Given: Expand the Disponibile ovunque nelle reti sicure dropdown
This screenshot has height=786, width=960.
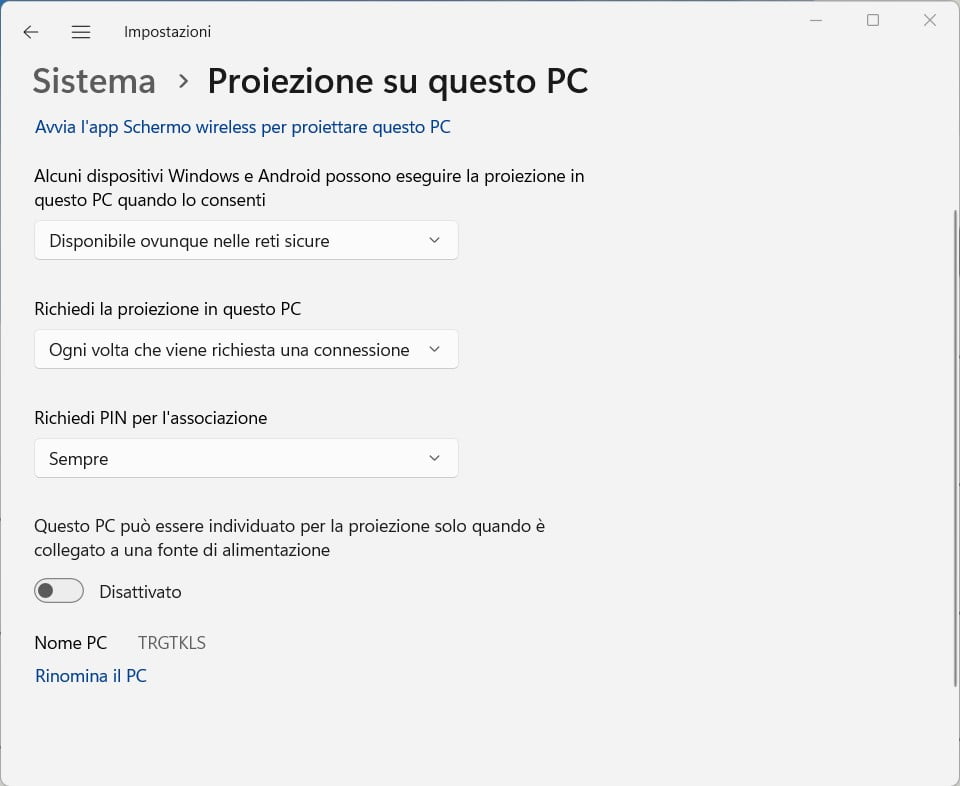Looking at the screenshot, I should [x=246, y=240].
